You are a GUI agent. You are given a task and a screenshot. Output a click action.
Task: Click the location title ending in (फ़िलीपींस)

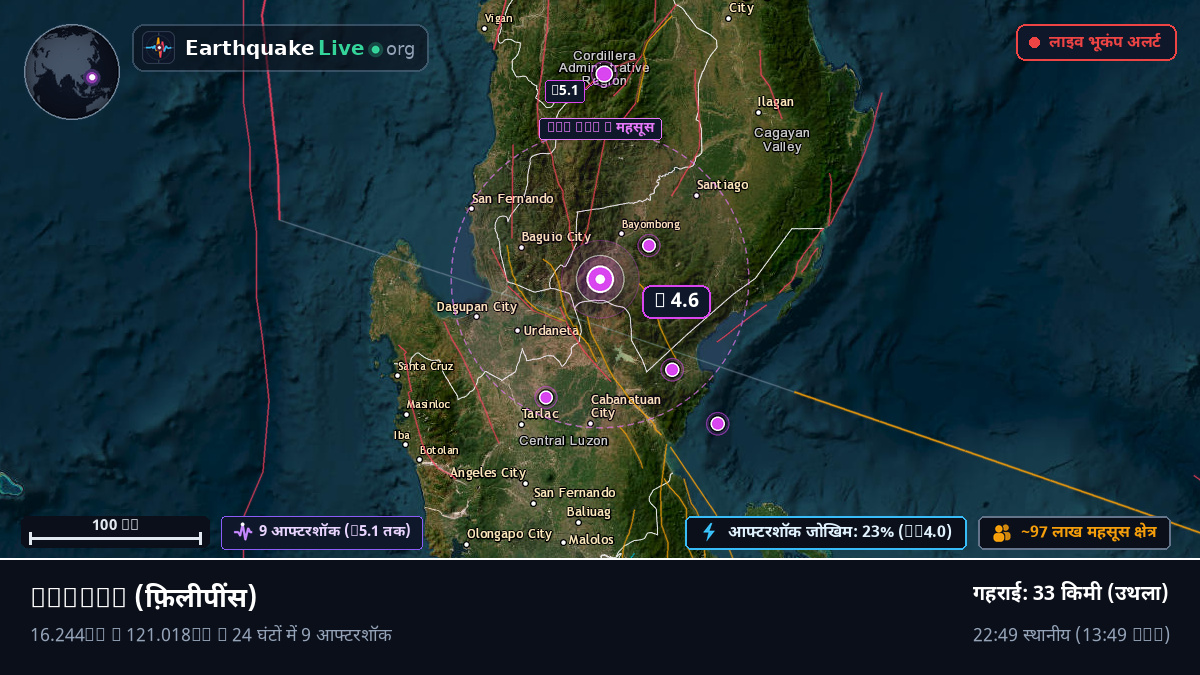pyautogui.click(x=144, y=597)
